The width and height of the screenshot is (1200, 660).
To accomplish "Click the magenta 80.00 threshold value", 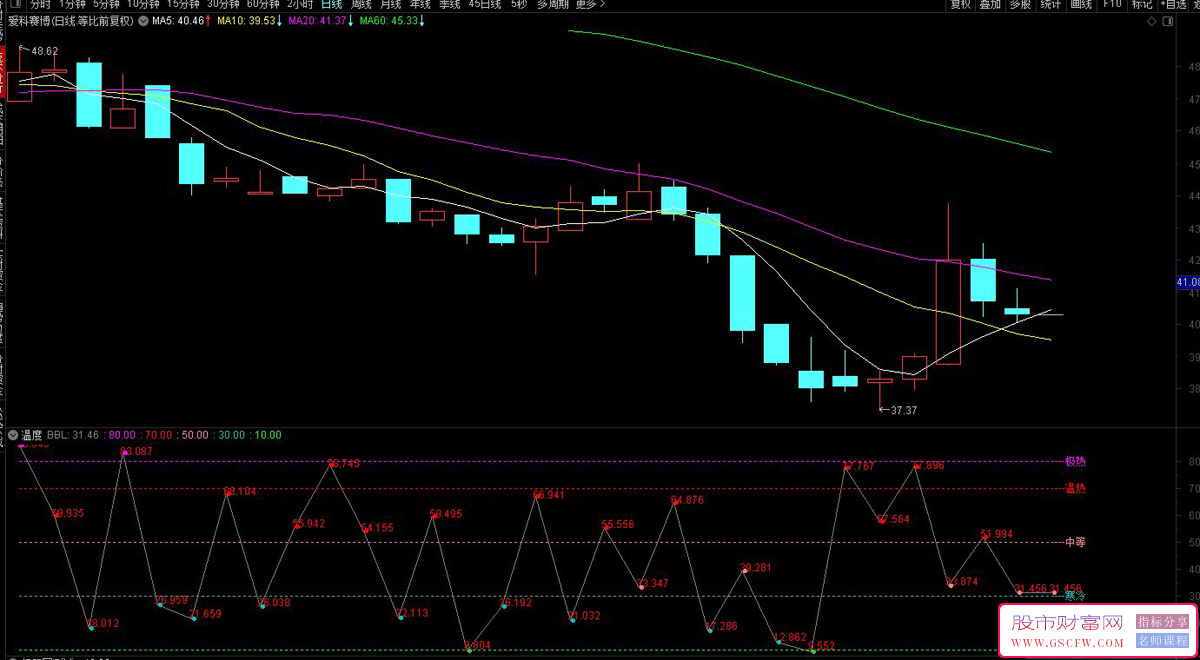I will 123,435.
